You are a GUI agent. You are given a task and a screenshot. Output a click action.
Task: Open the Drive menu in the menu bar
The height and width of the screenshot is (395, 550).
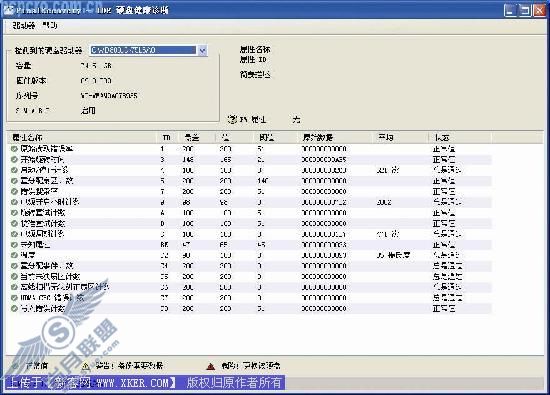tap(24, 25)
